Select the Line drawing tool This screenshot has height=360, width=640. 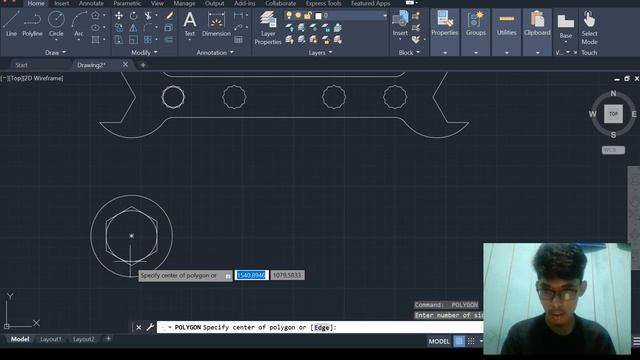(x=11, y=24)
